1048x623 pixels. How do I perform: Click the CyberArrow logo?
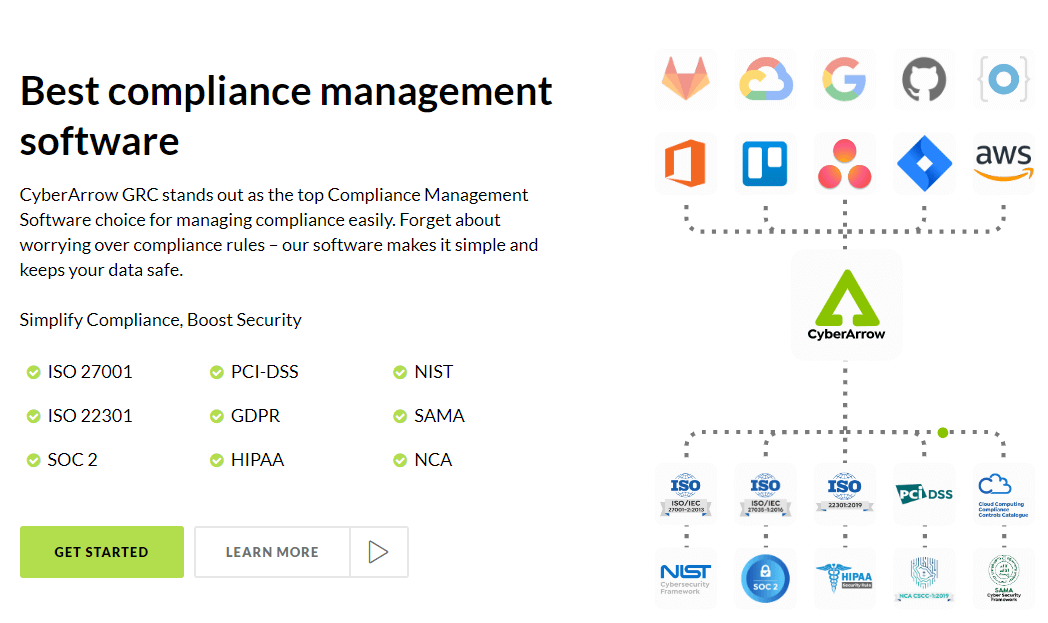(x=845, y=303)
